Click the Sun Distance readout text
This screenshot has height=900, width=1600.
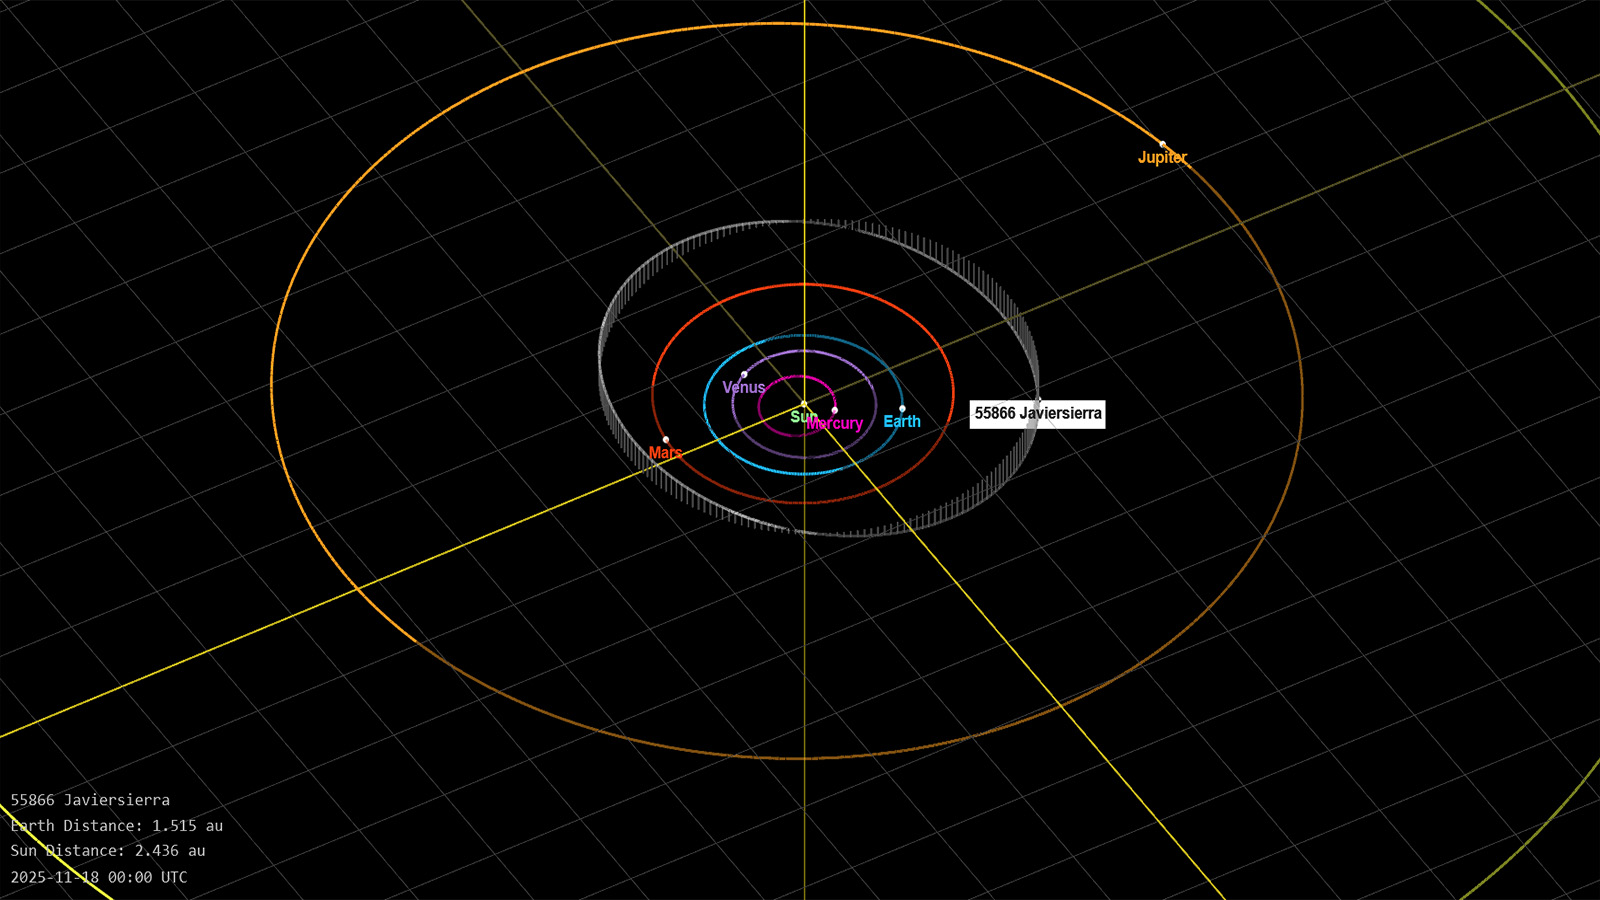tap(108, 851)
